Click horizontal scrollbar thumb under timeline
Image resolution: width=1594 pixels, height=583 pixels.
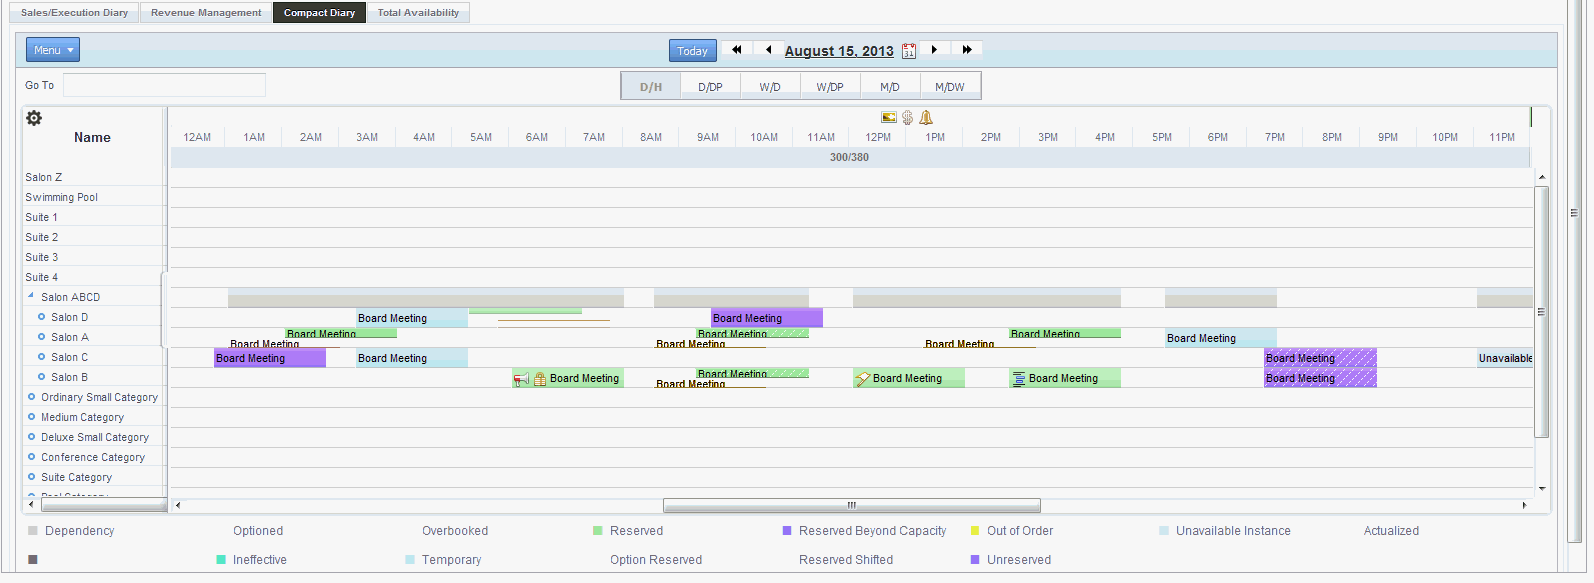pos(852,505)
